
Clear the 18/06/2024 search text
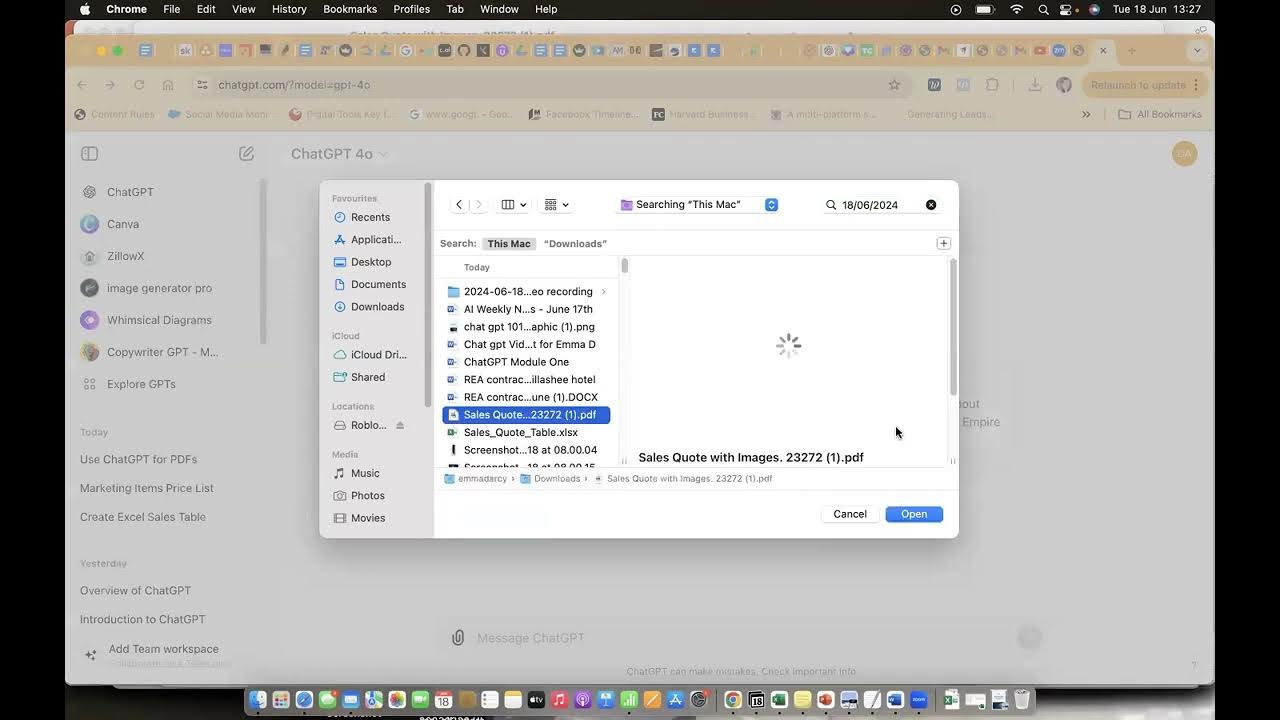click(x=931, y=205)
